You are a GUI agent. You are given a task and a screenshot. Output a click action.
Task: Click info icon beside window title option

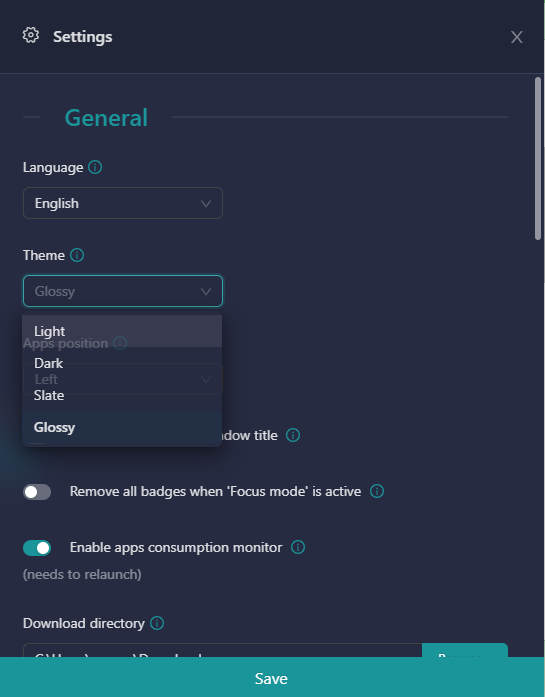pyautogui.click(x=293, y=435)
